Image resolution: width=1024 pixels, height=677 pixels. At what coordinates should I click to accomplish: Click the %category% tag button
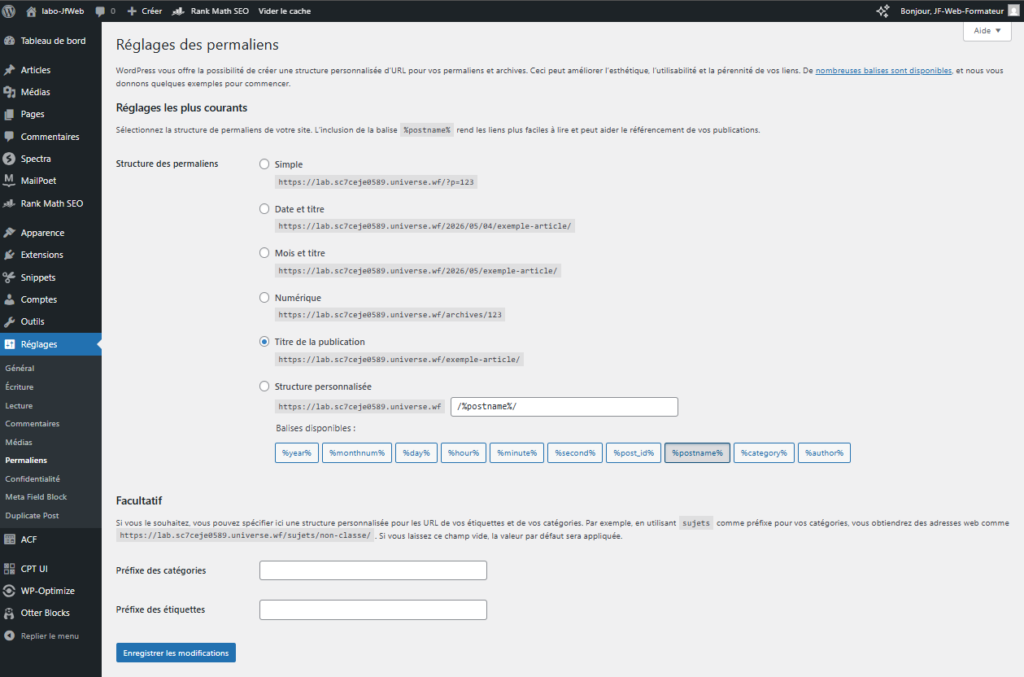763,453
